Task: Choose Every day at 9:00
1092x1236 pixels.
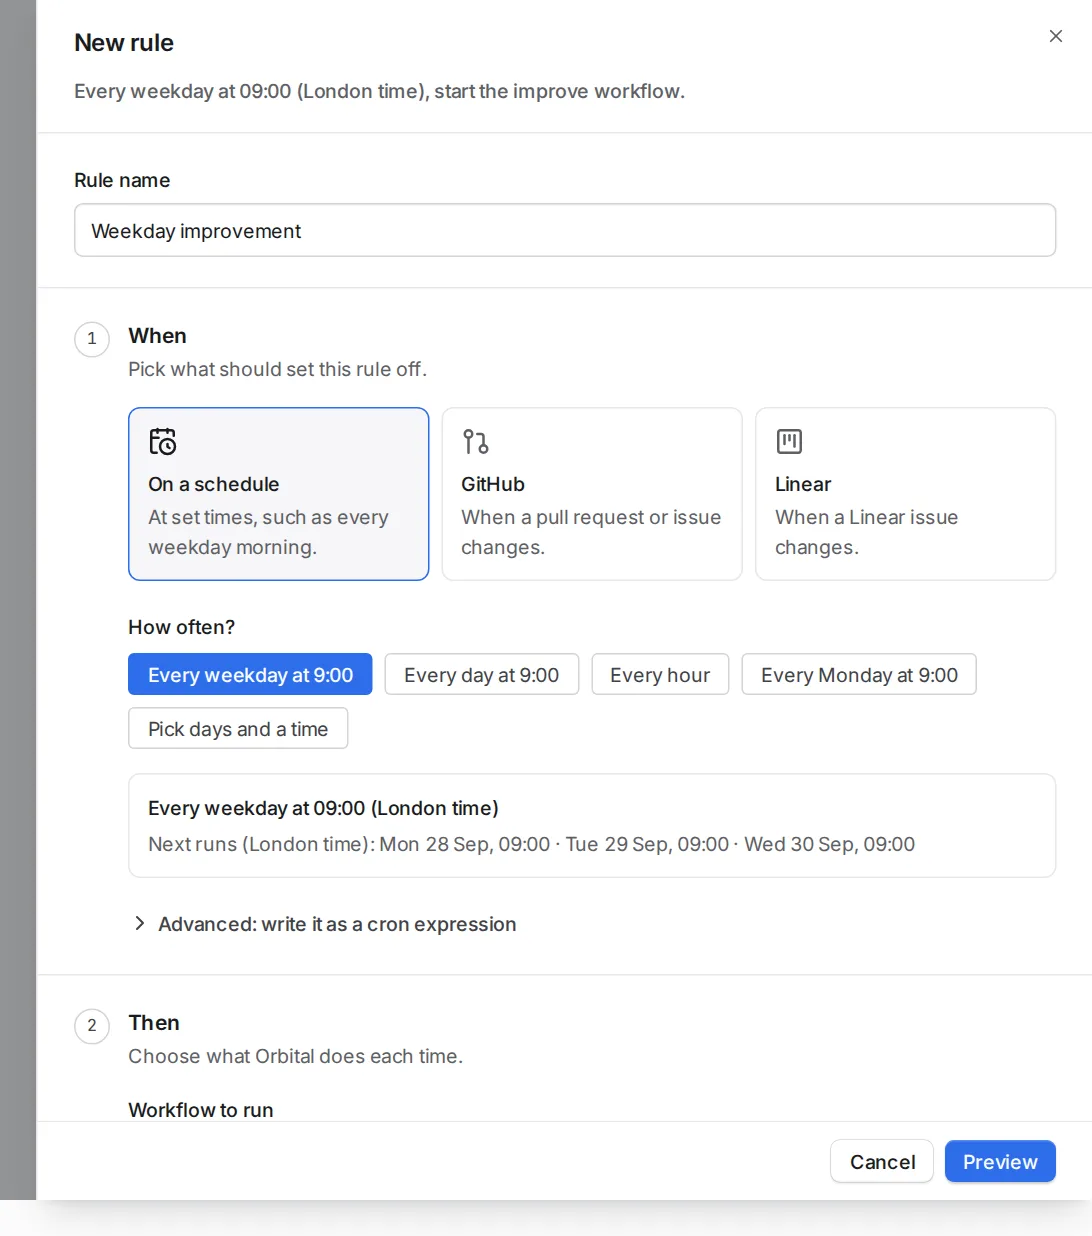Action: [x=481, y=674]
